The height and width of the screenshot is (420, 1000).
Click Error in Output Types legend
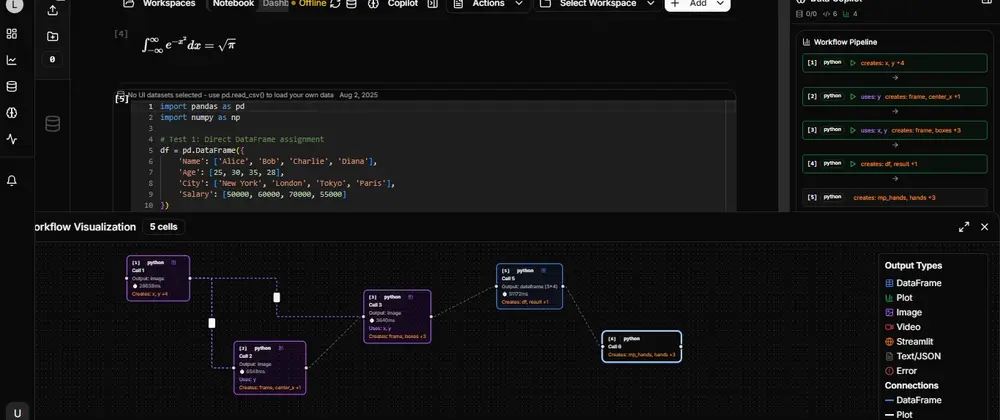[901, 371]
